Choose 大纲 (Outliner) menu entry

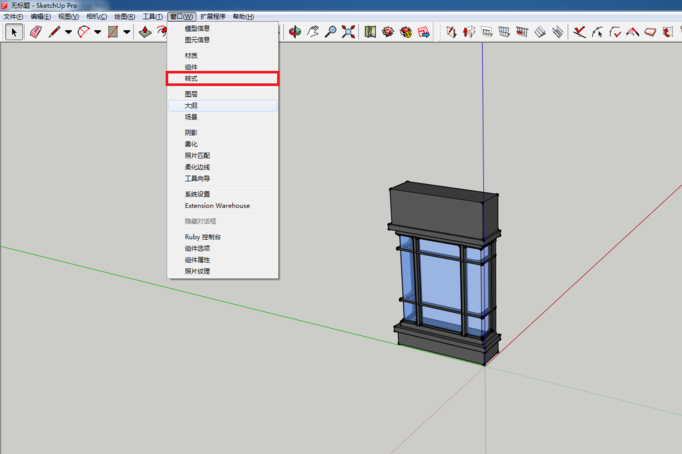point(191,105)
